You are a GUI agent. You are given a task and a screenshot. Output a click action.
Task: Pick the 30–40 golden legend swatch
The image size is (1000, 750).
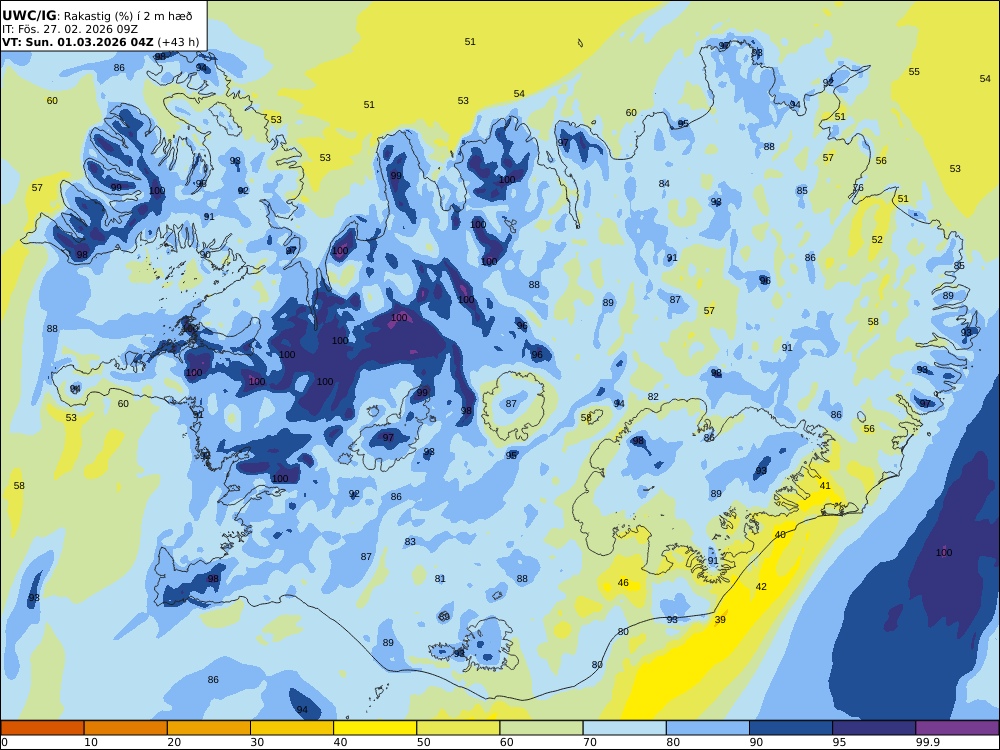[292, 728]
